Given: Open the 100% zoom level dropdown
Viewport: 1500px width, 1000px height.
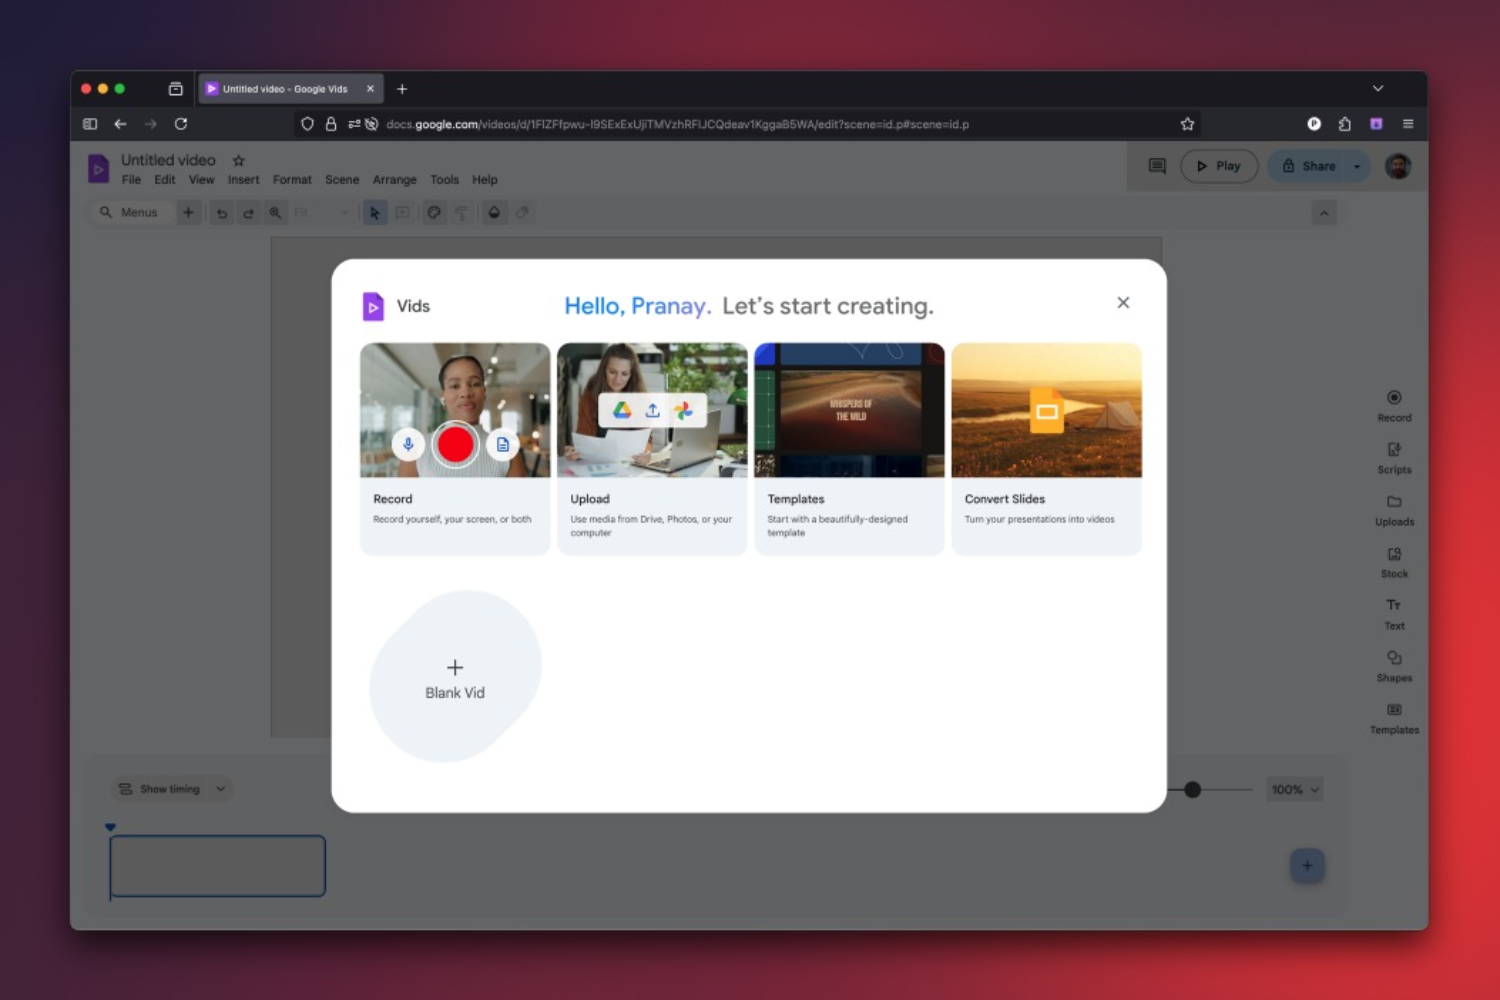Looking at the screenshot, I should pyautogui.click(x=1293, y=789).
